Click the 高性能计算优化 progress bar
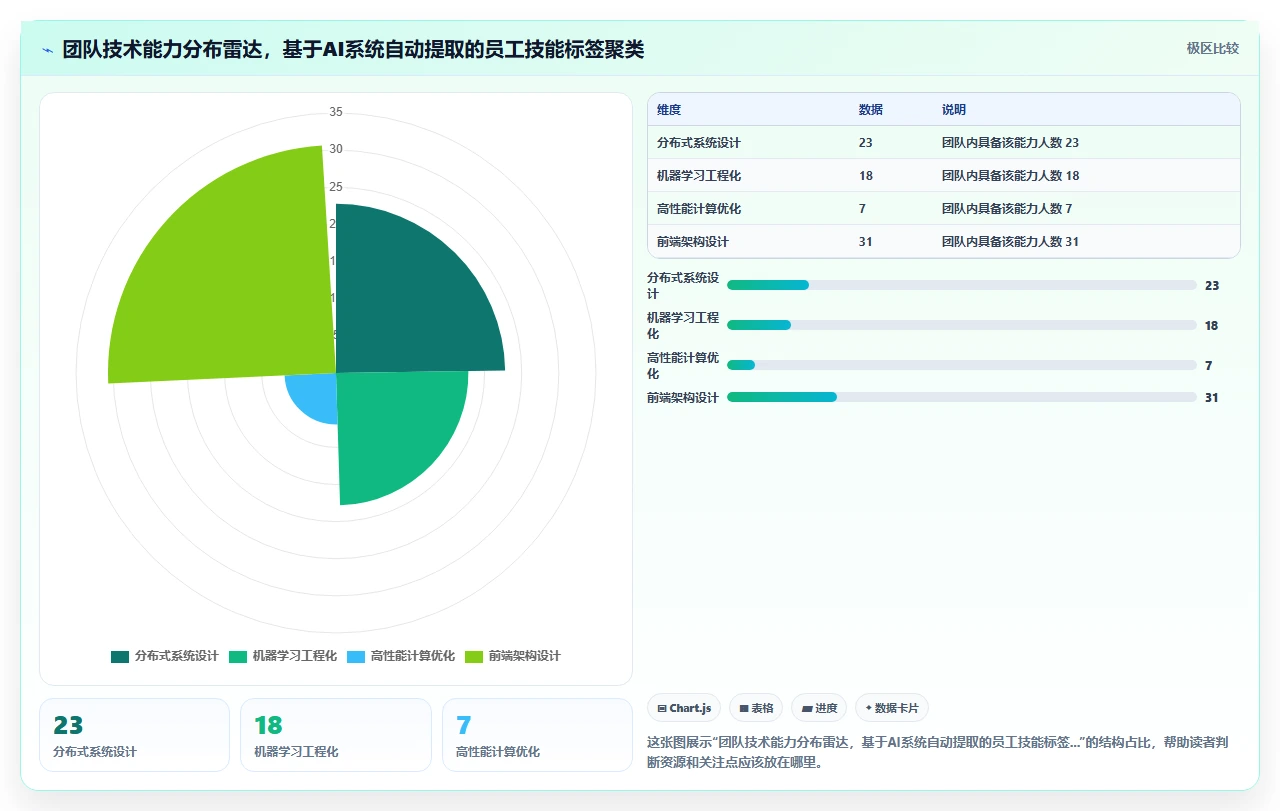Screen dimensions: 1280x811 tap(962, 365)
